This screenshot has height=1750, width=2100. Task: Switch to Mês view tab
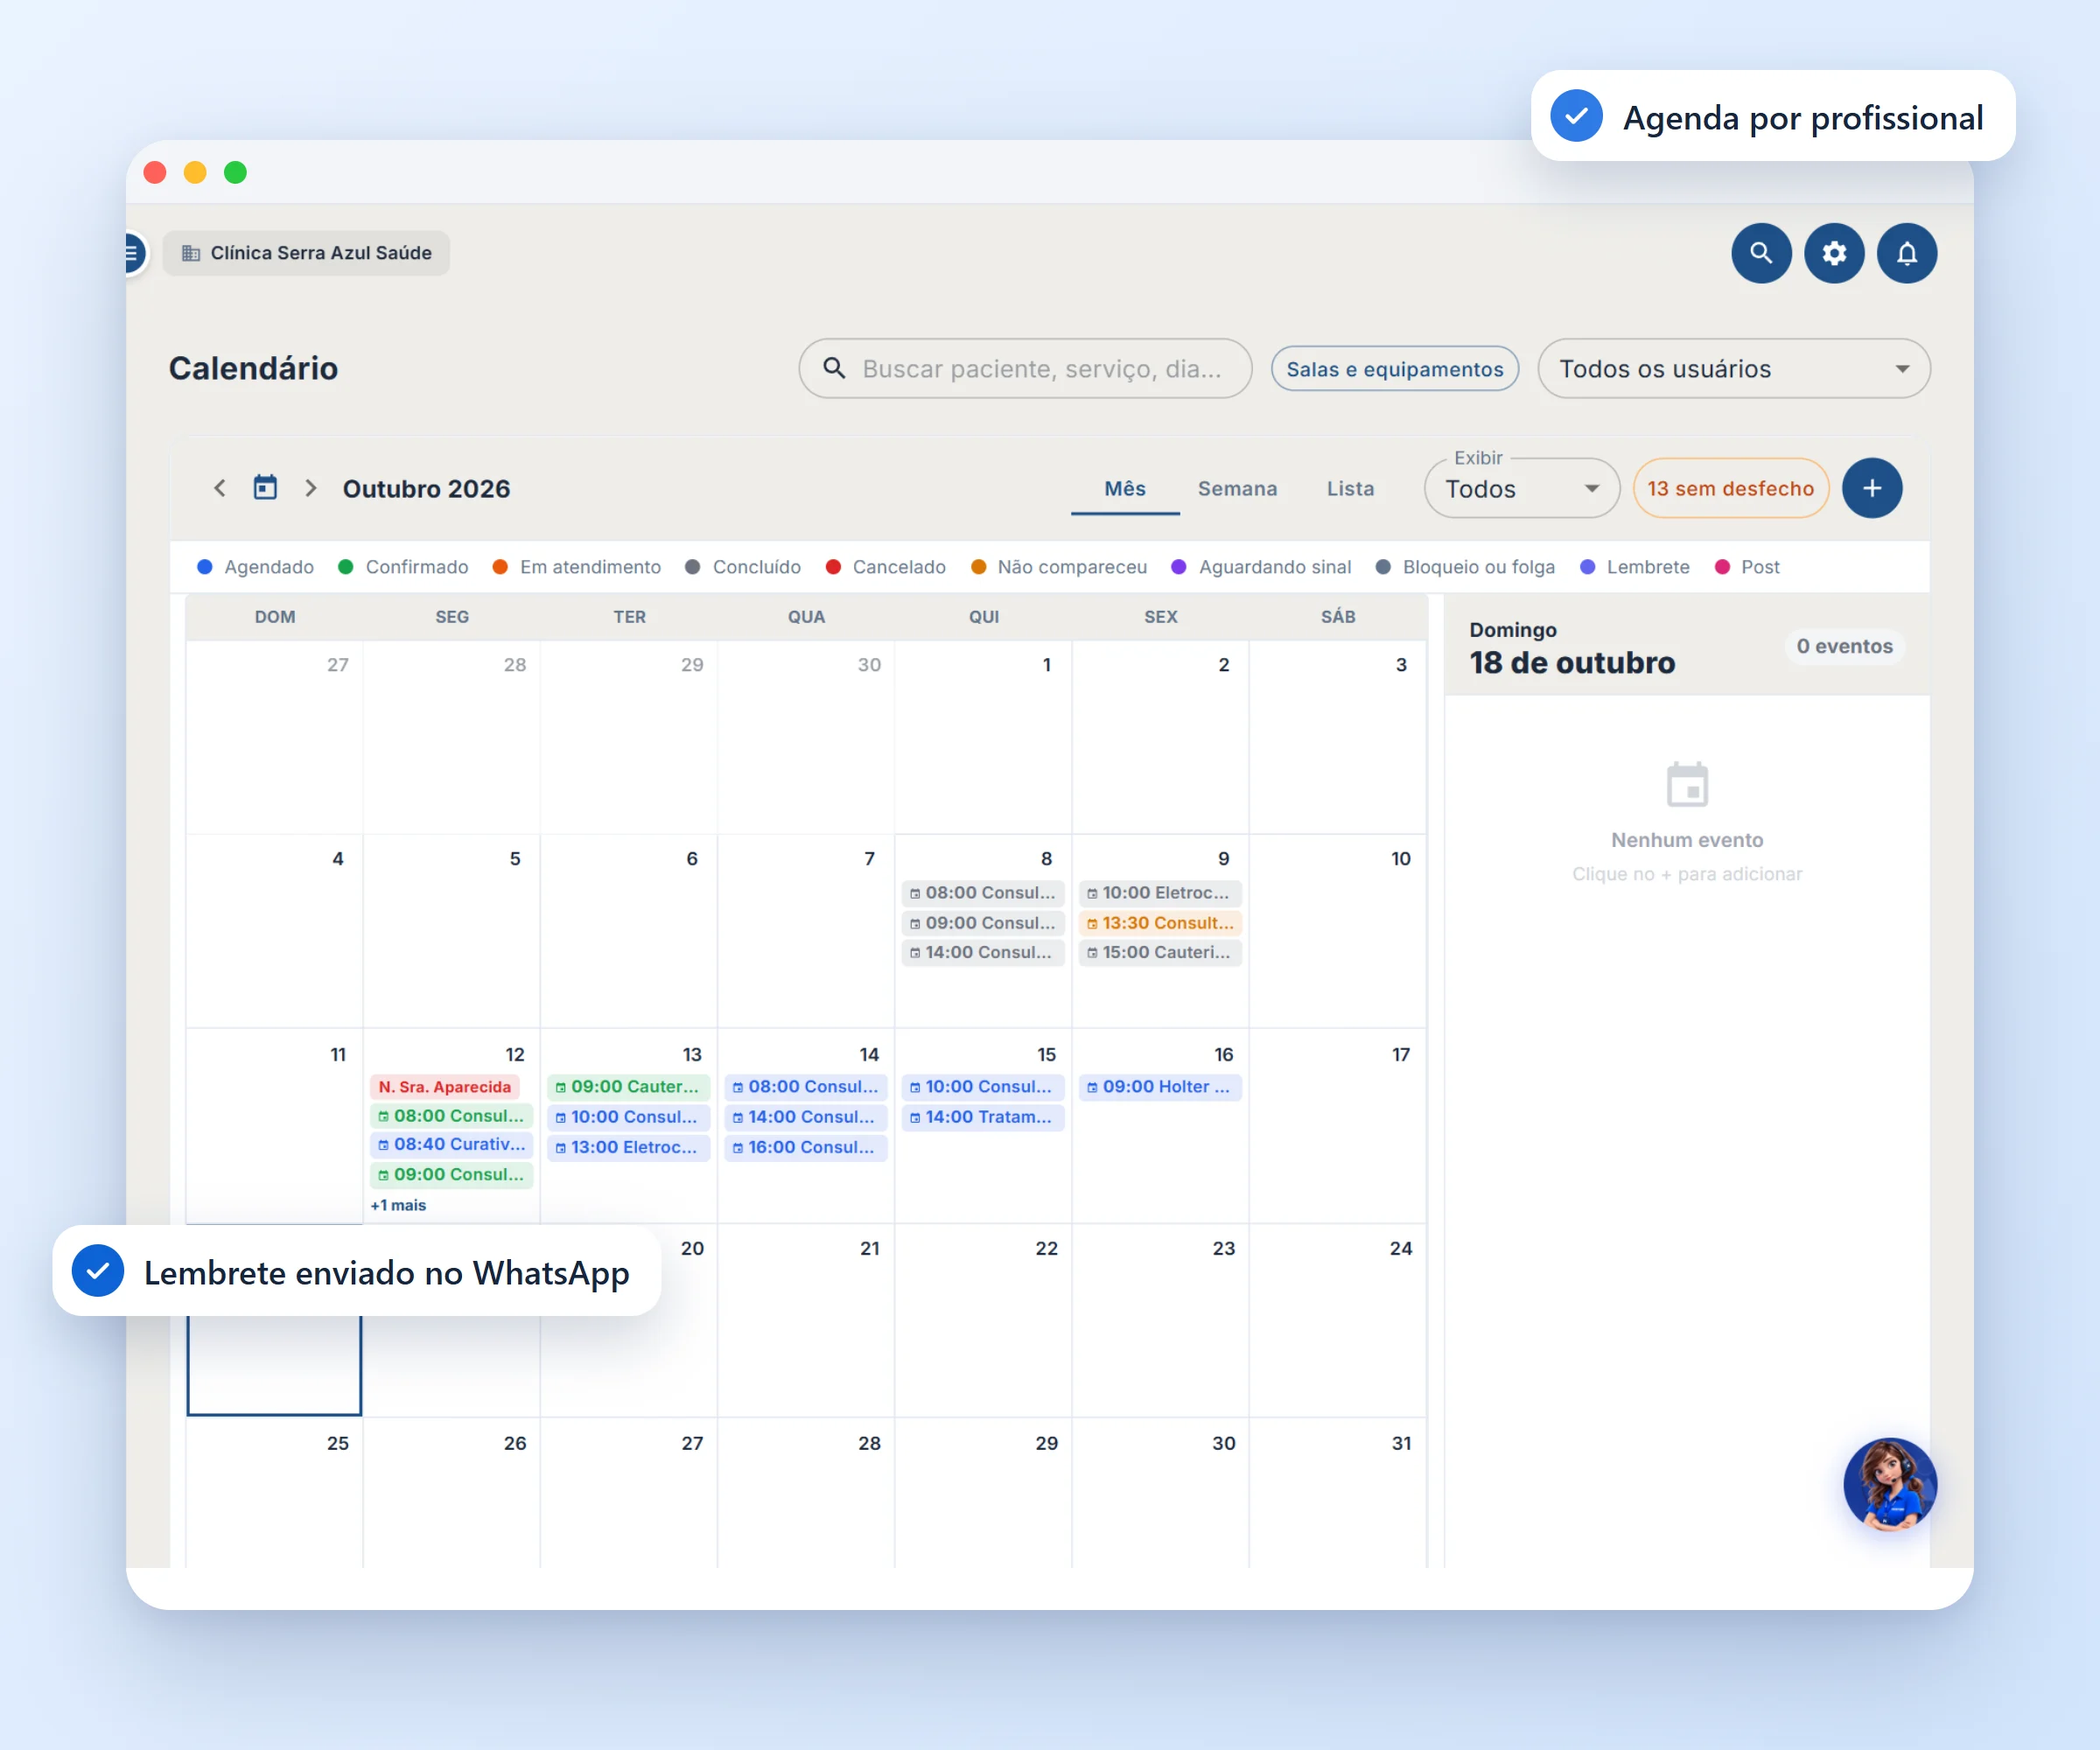[1125, 488]
